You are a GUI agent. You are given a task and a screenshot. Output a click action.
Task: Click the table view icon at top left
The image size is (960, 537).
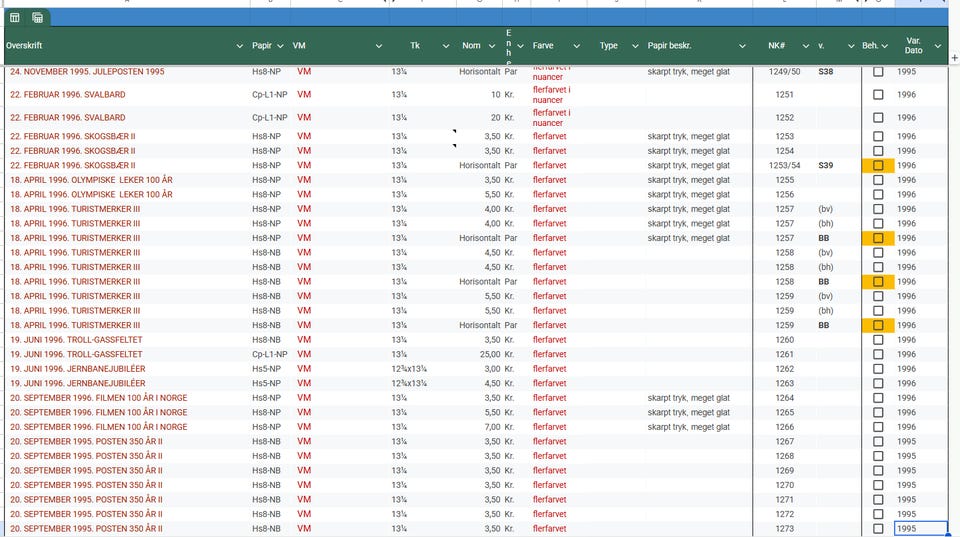pyautogui.click(x=15, y=17)
